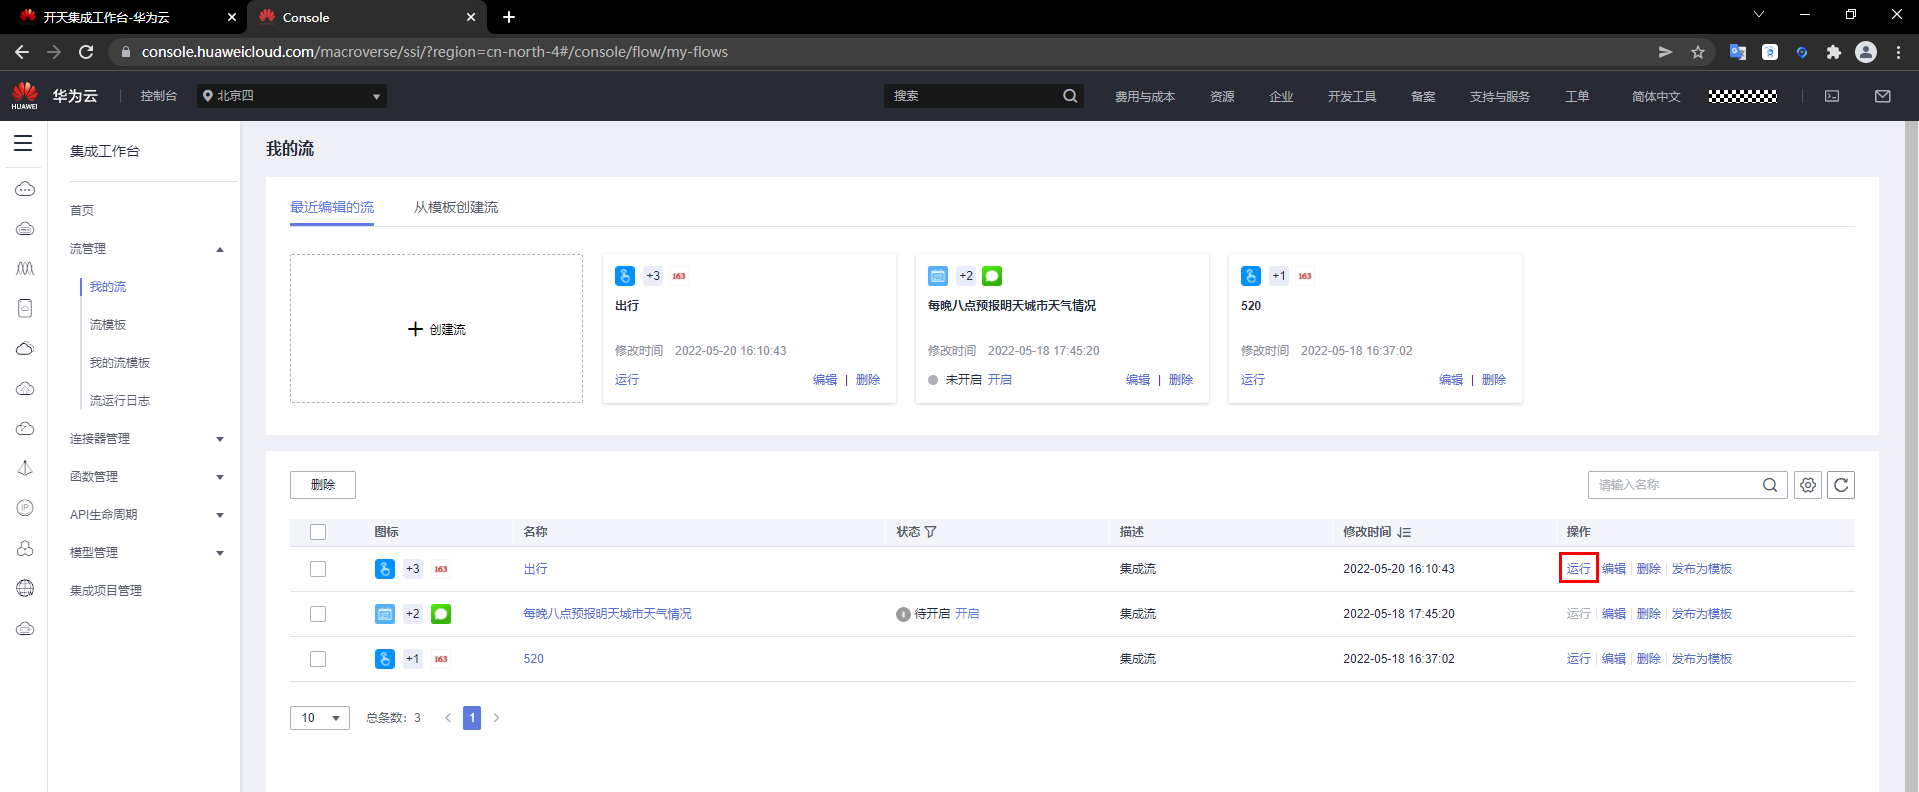The width and height of the screenshot is (1919, 792).
Task: Open the 费用与成本 header menu
Action: point(1145,97)
